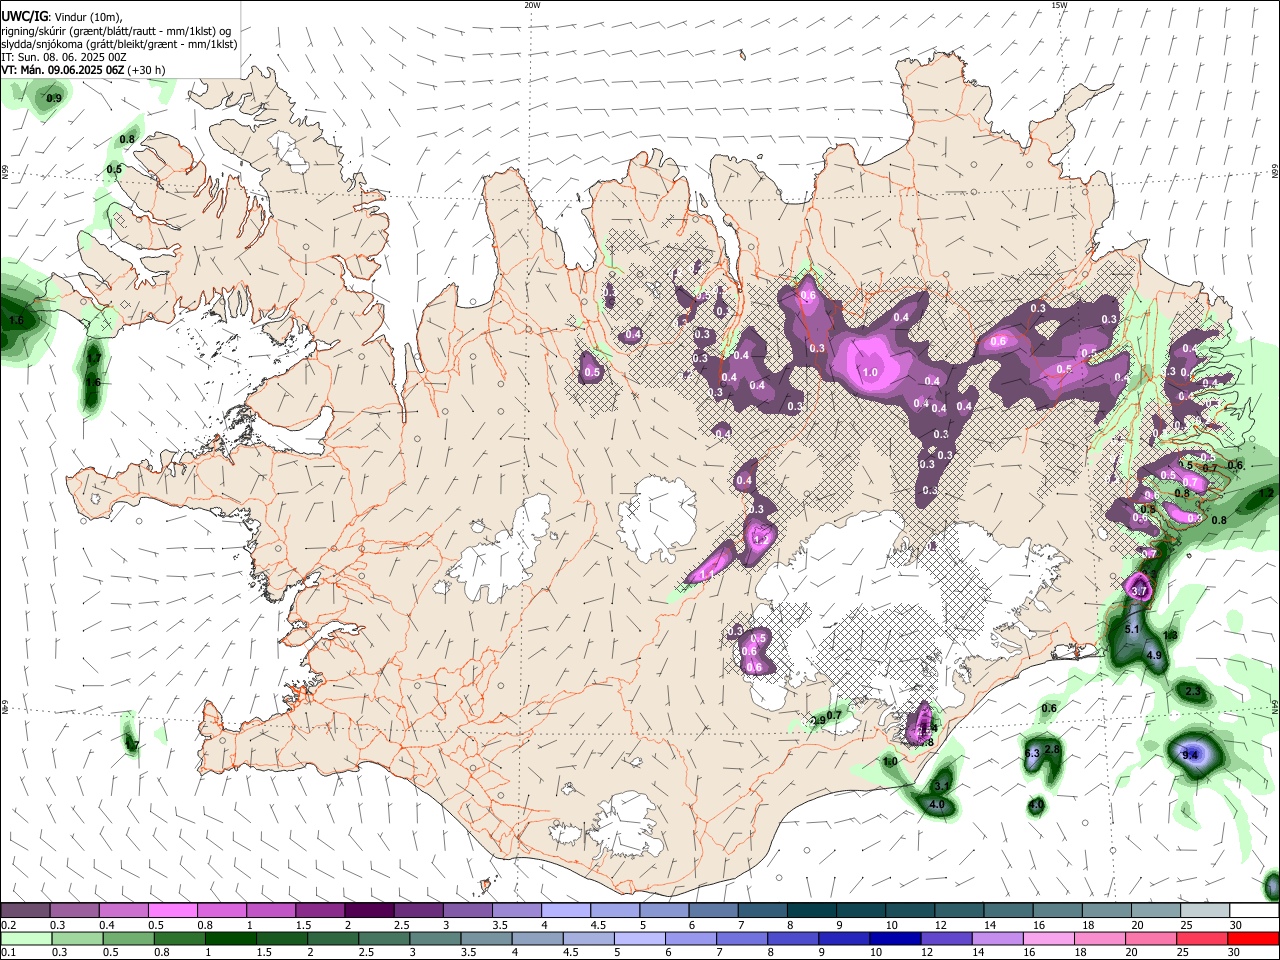The image size is (1280, 960).
Task: Click the pale lavender snow swatch labeled 4
Action: pyautogui.click(x=566, y=911)
